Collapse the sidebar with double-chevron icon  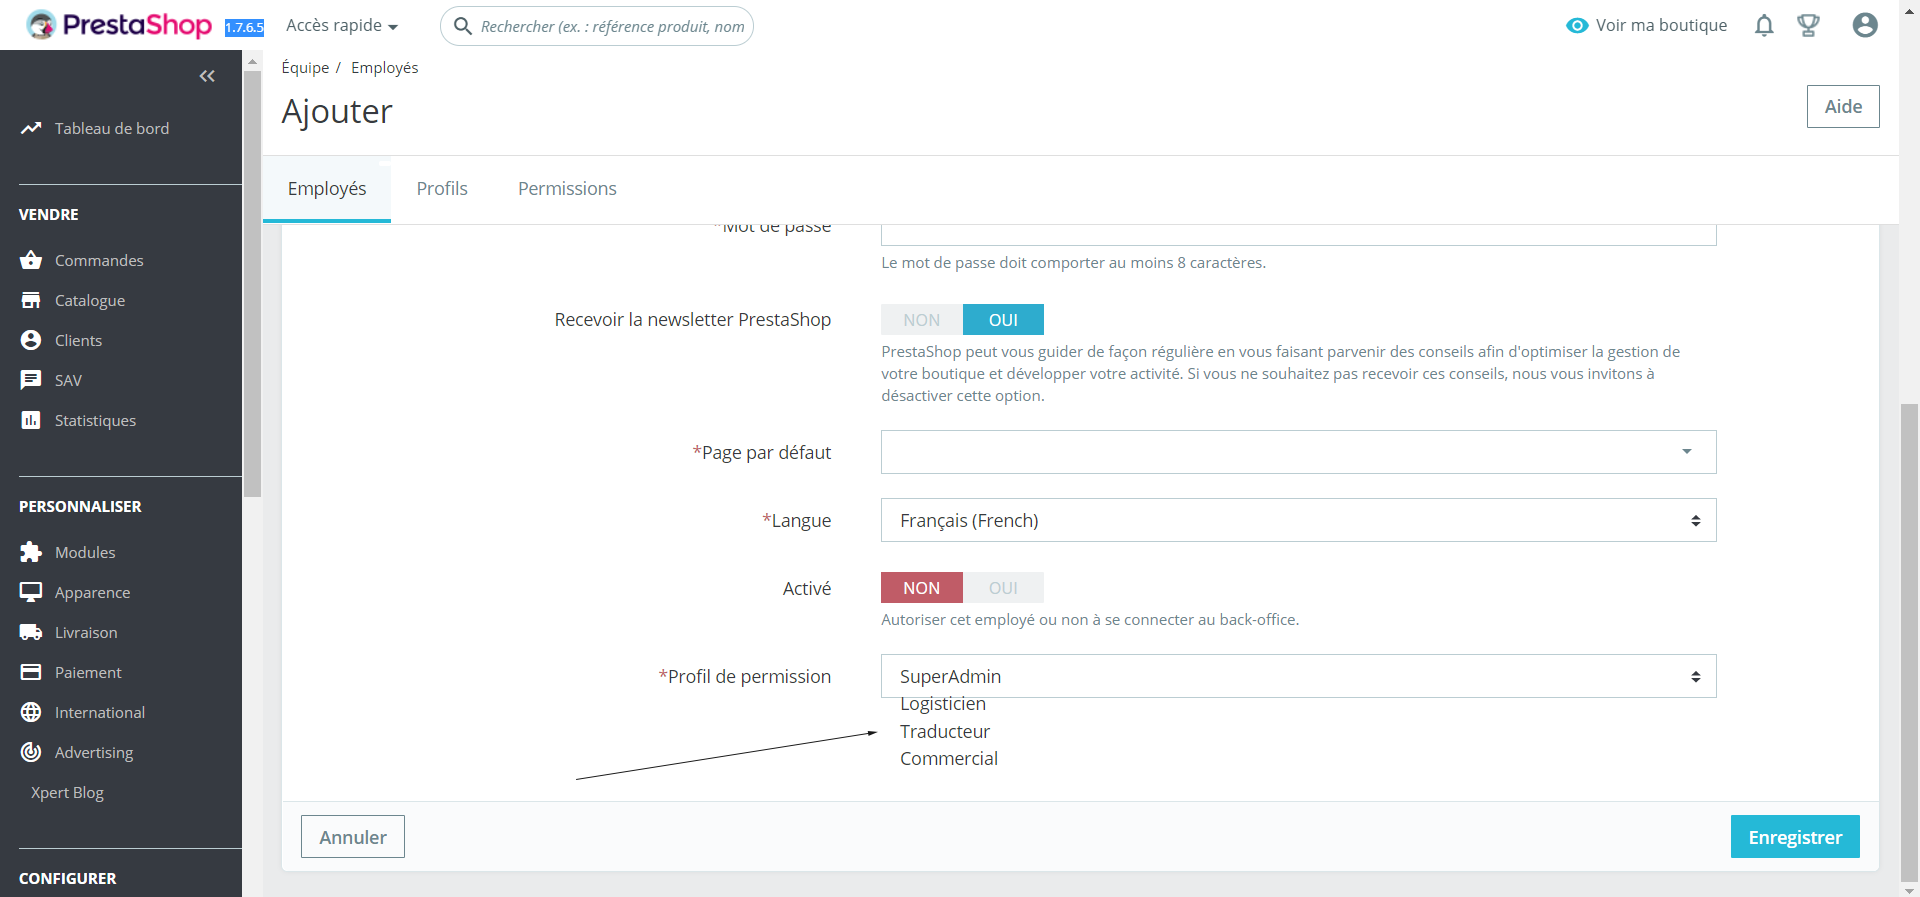tap(207, 76)
